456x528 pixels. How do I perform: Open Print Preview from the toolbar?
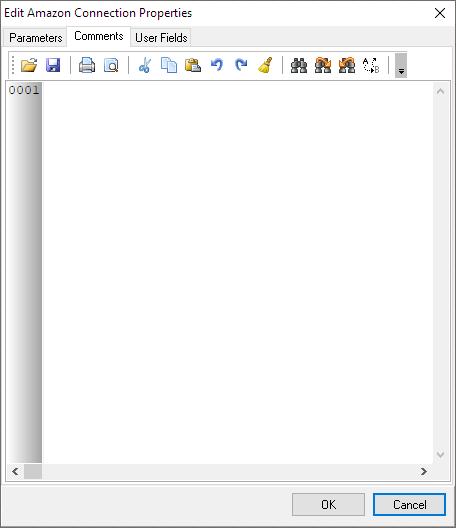(x=111, y=65)
